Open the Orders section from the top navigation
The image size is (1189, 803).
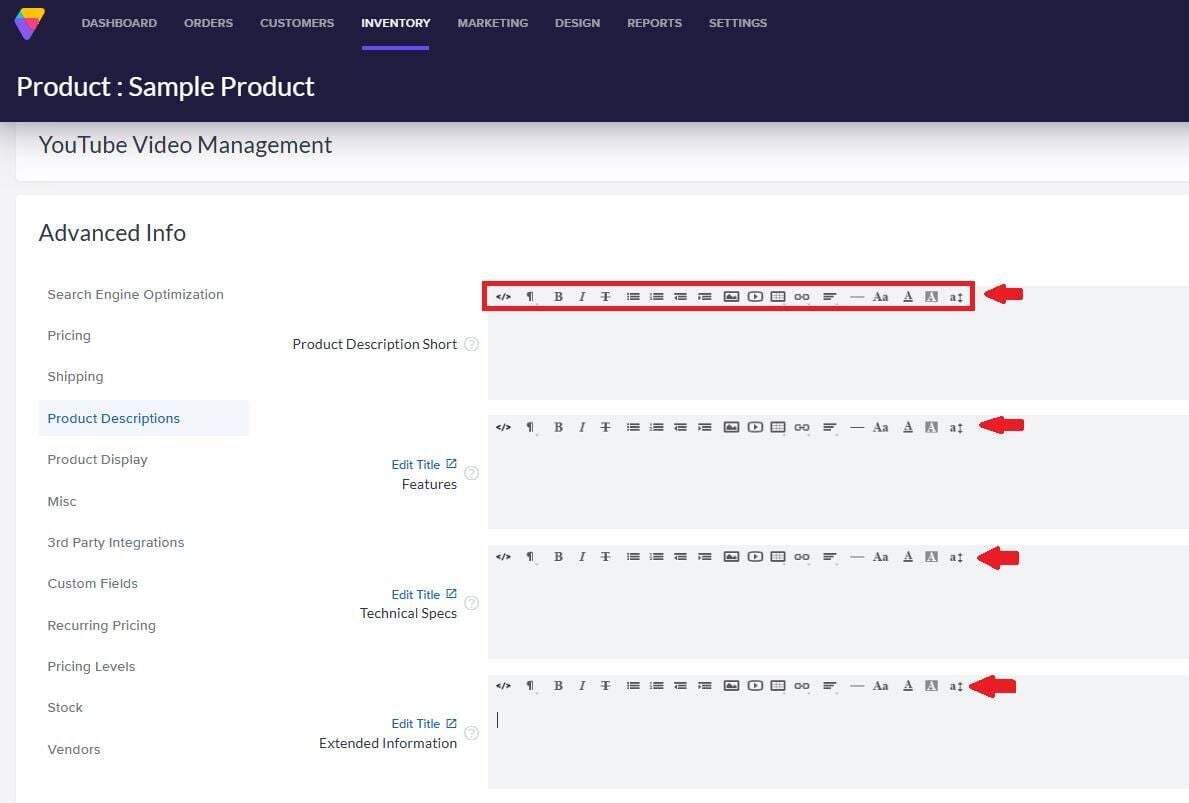coord(208,23)
